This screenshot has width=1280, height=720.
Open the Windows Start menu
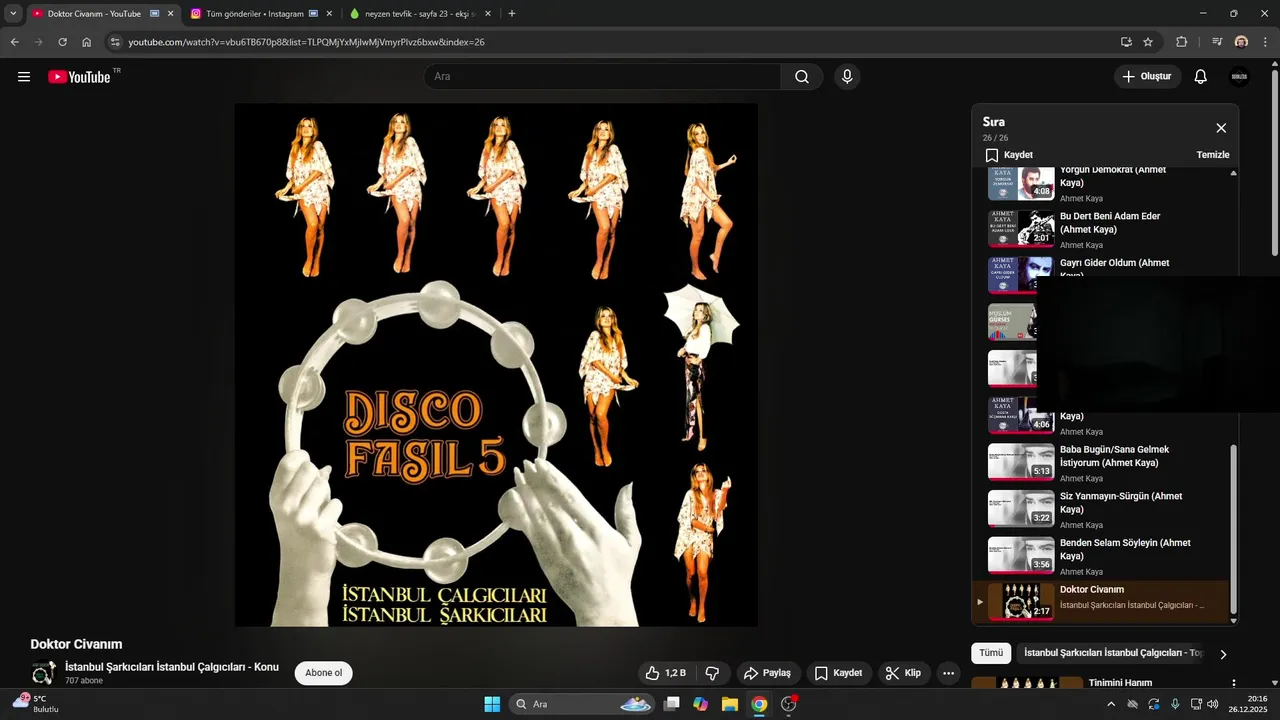click(x=492, y=704)
